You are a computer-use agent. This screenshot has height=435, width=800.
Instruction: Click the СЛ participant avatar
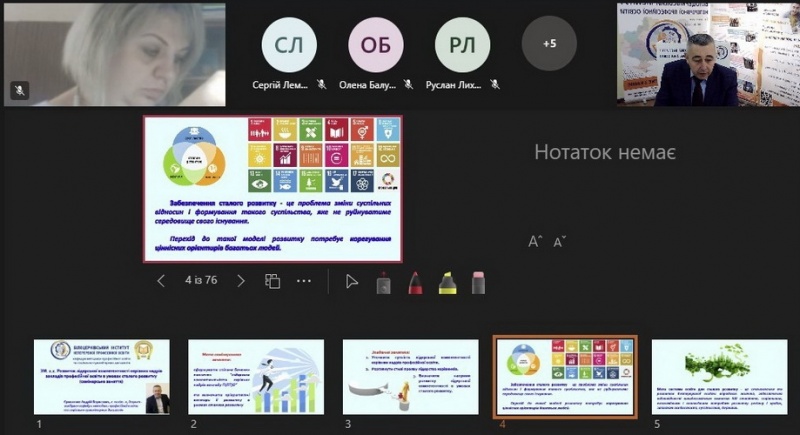(289, 45)
